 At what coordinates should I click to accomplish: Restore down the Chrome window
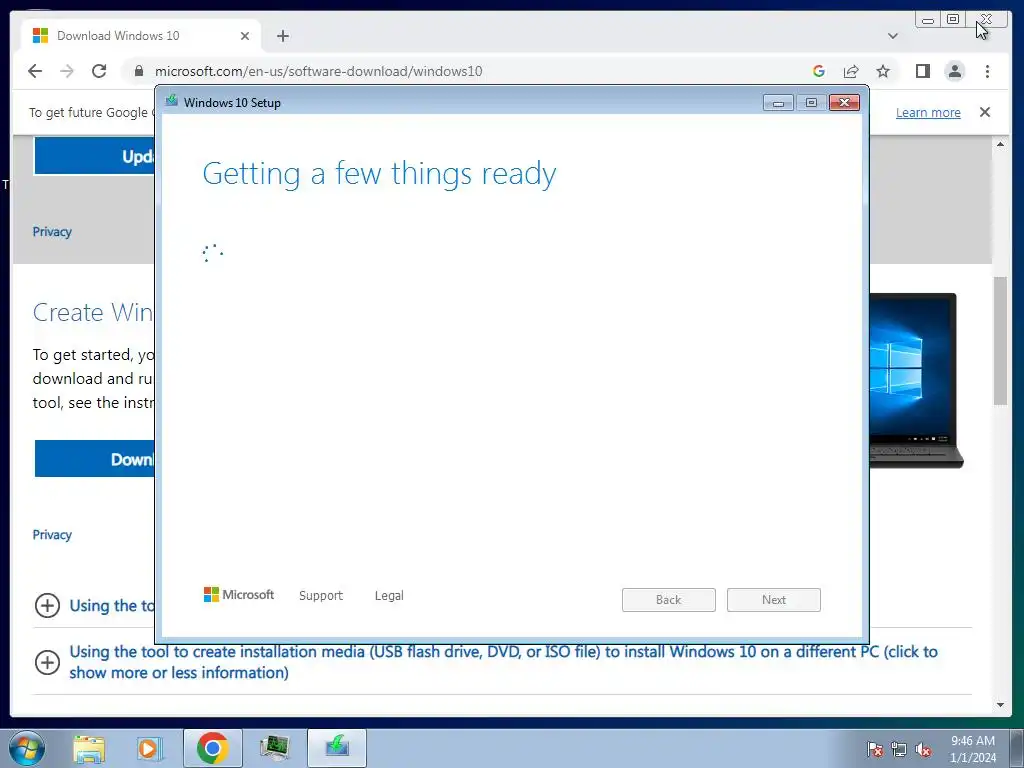953,20
